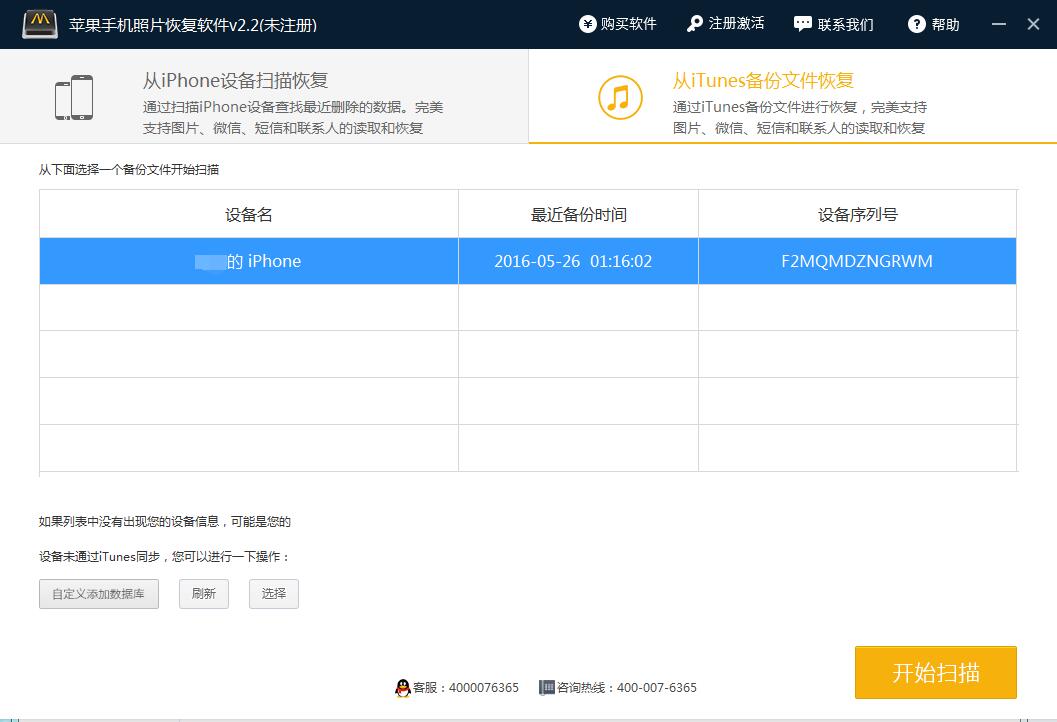Screen dimensions: 1057x722
Task: Click serial number F2MQMDZNGRWM
Action: click(857, 261)
